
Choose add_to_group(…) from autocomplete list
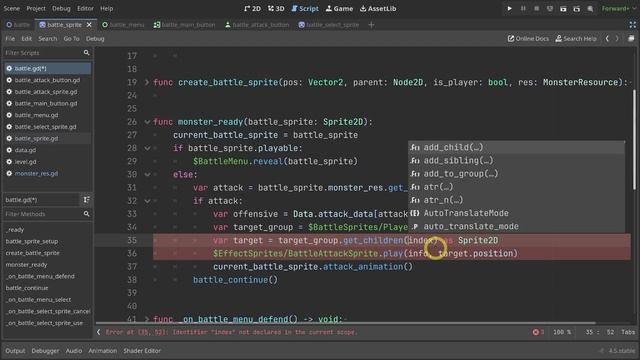[516, 173]
